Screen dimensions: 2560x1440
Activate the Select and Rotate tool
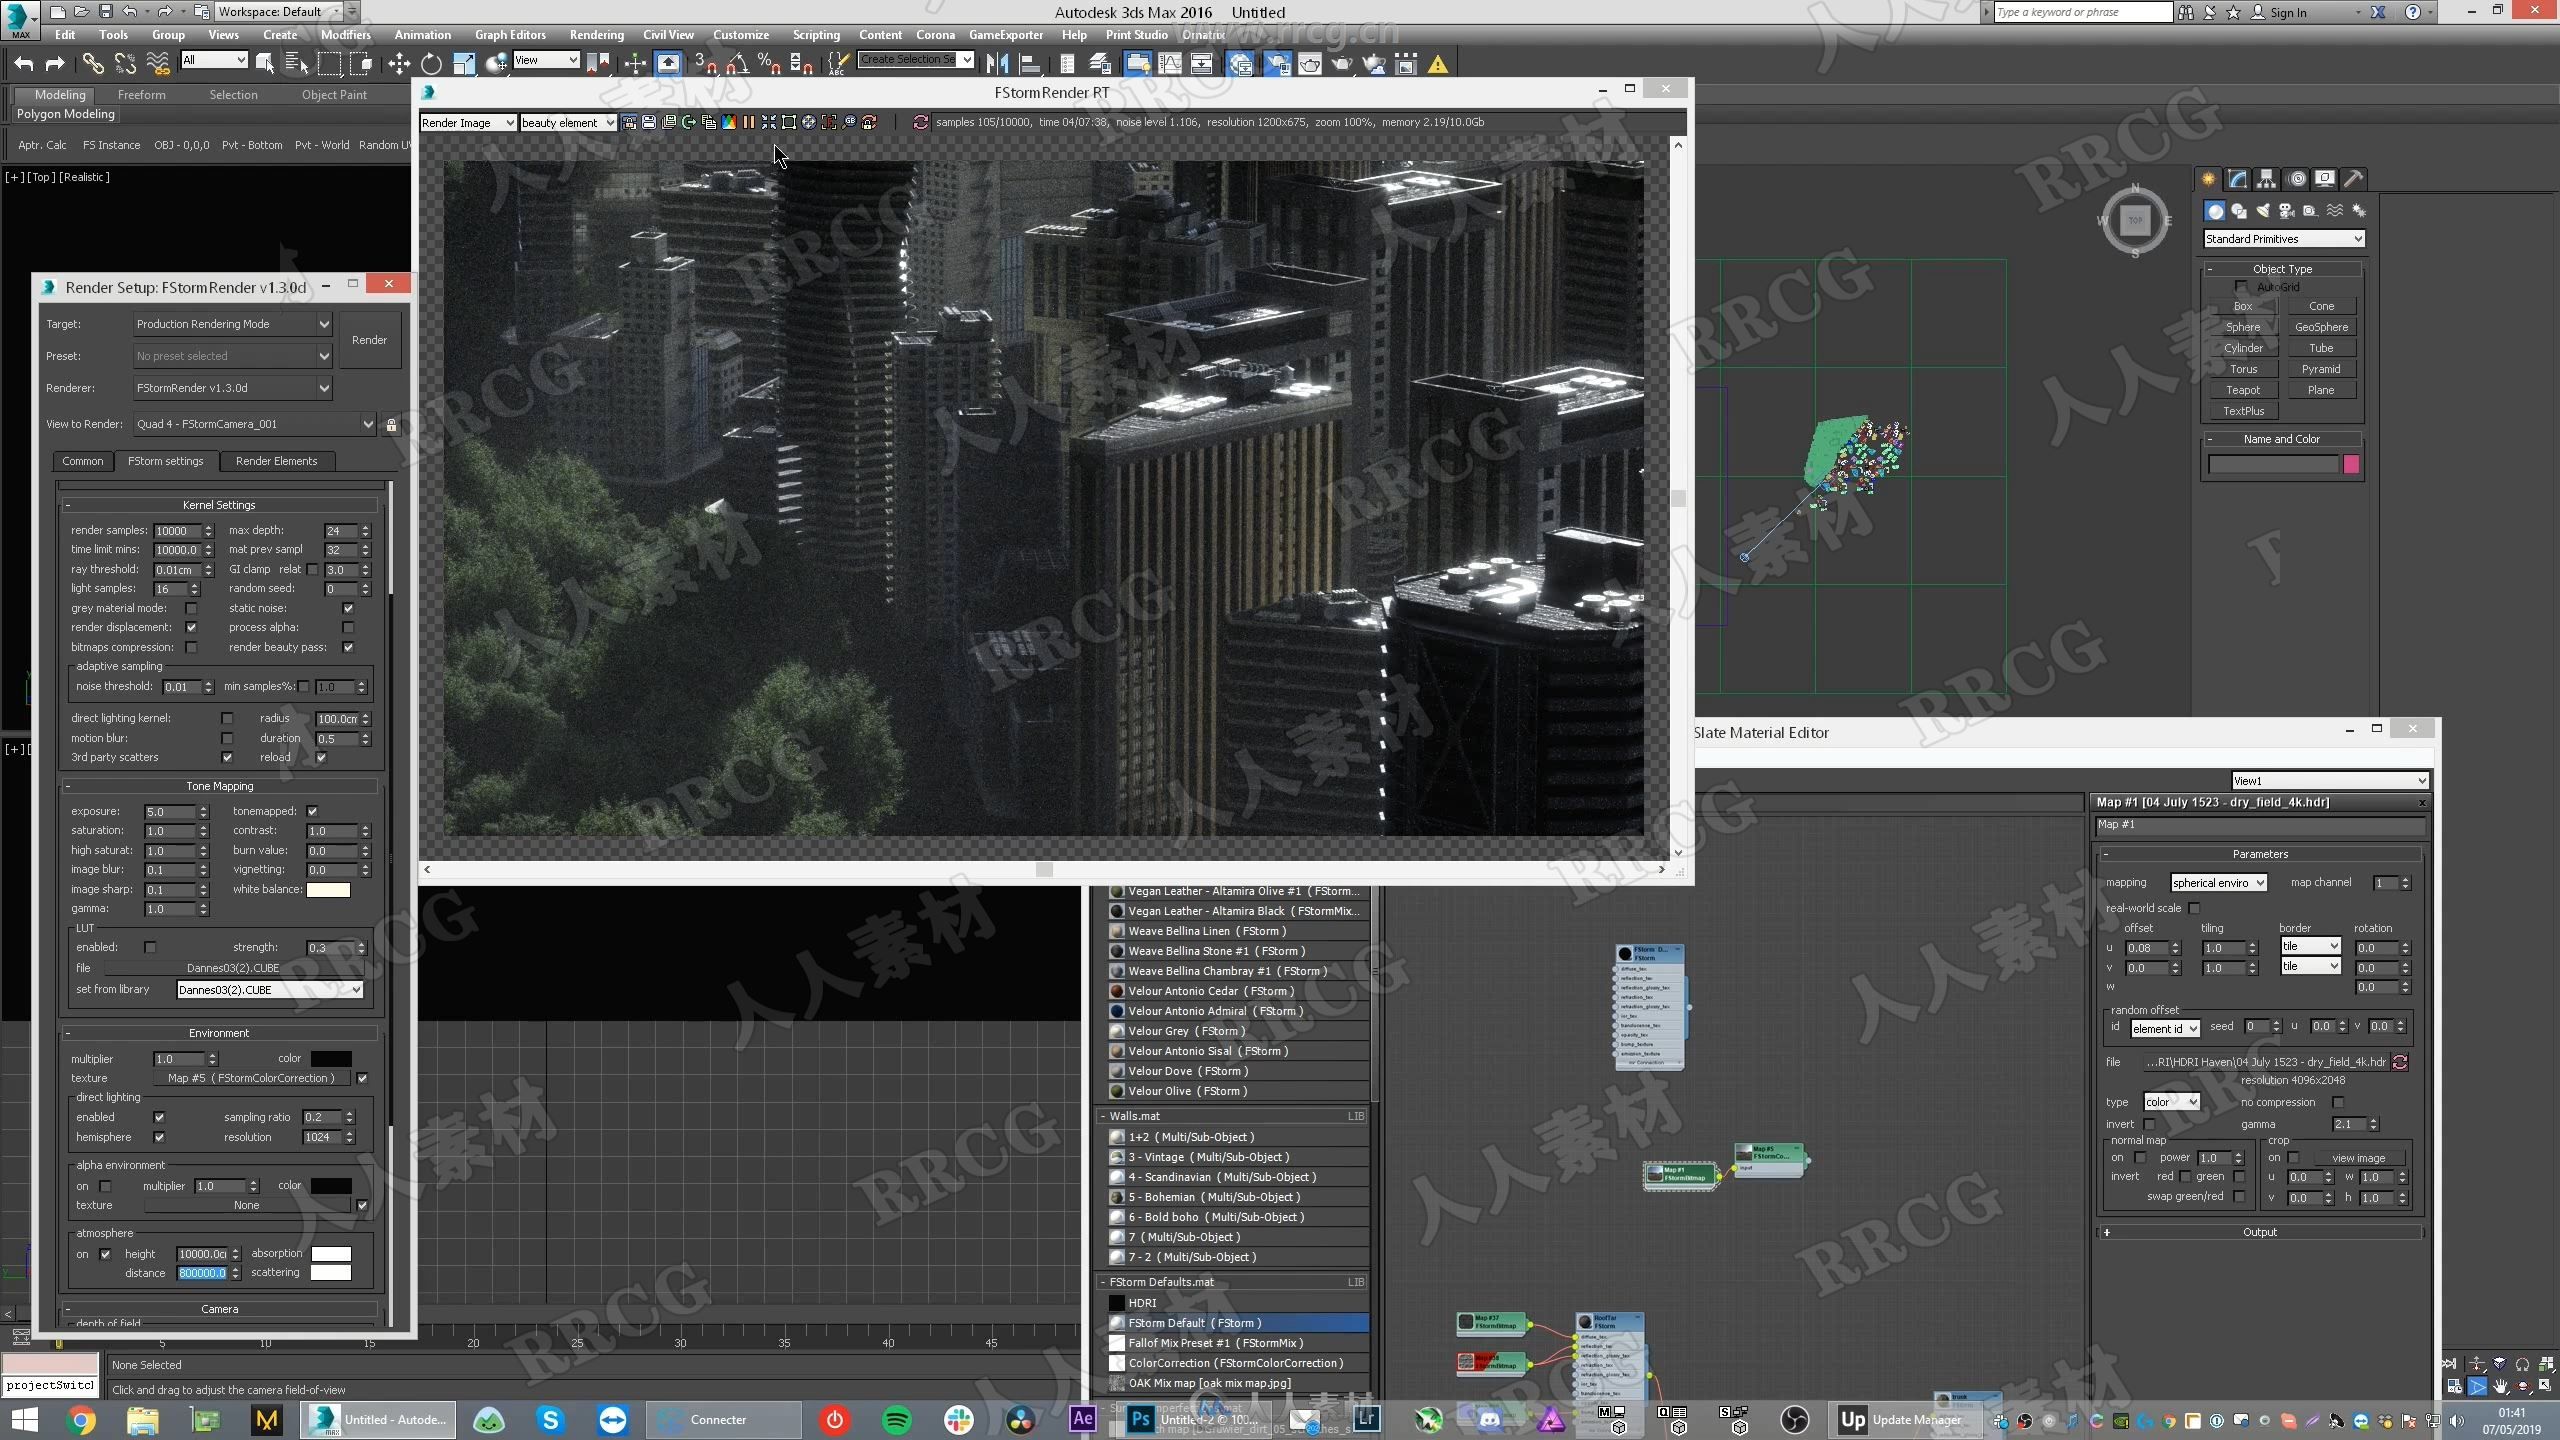point(431,64)
